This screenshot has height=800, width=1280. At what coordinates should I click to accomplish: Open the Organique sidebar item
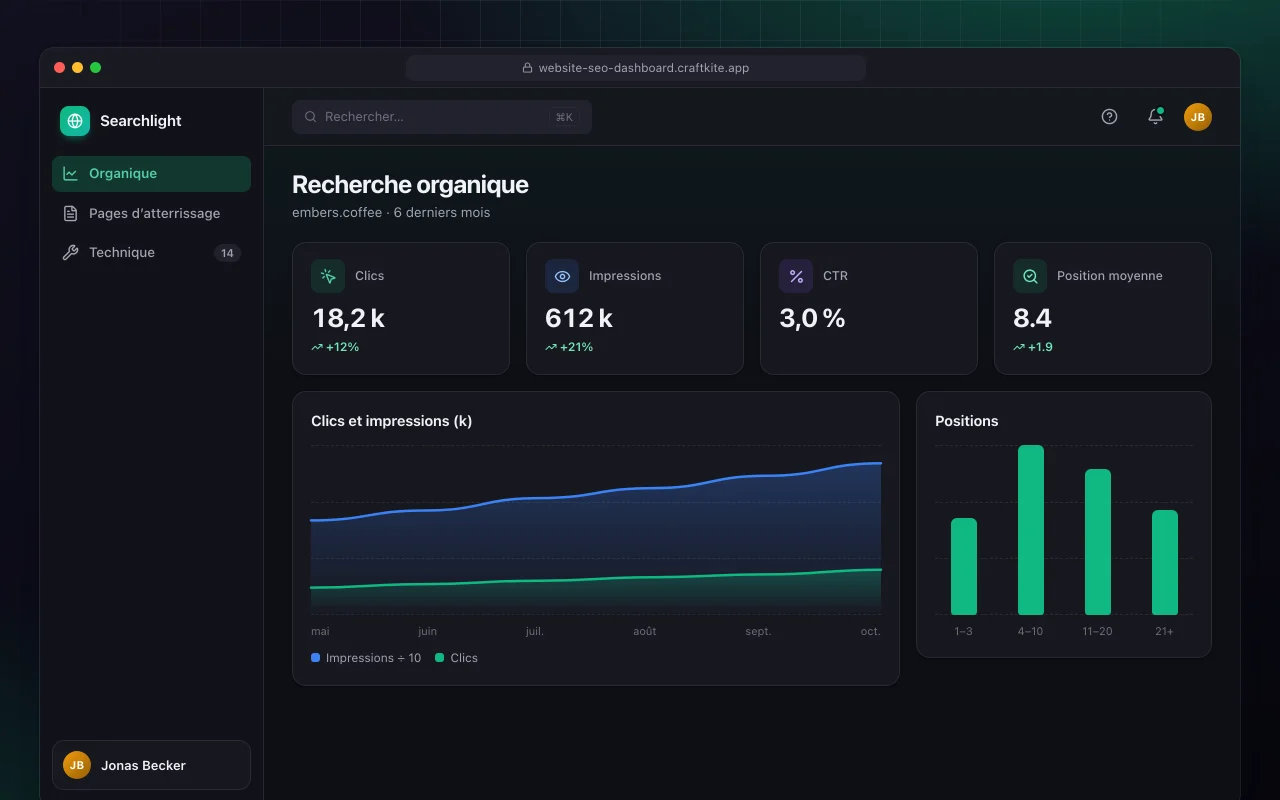[151, 174]
